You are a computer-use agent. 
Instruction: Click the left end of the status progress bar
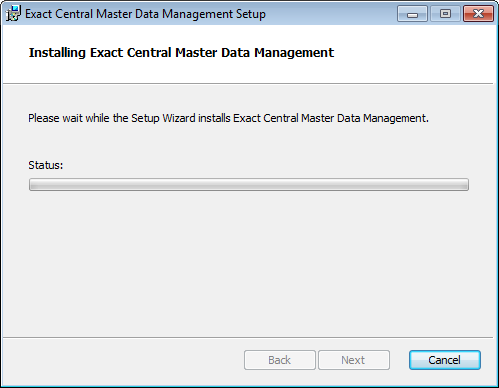[32, 184]
